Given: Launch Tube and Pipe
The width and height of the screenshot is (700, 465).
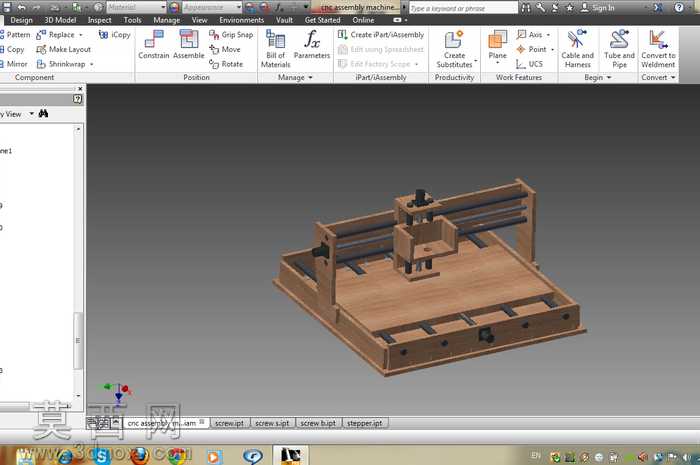Looking at the screenshot, I should 619,49.
